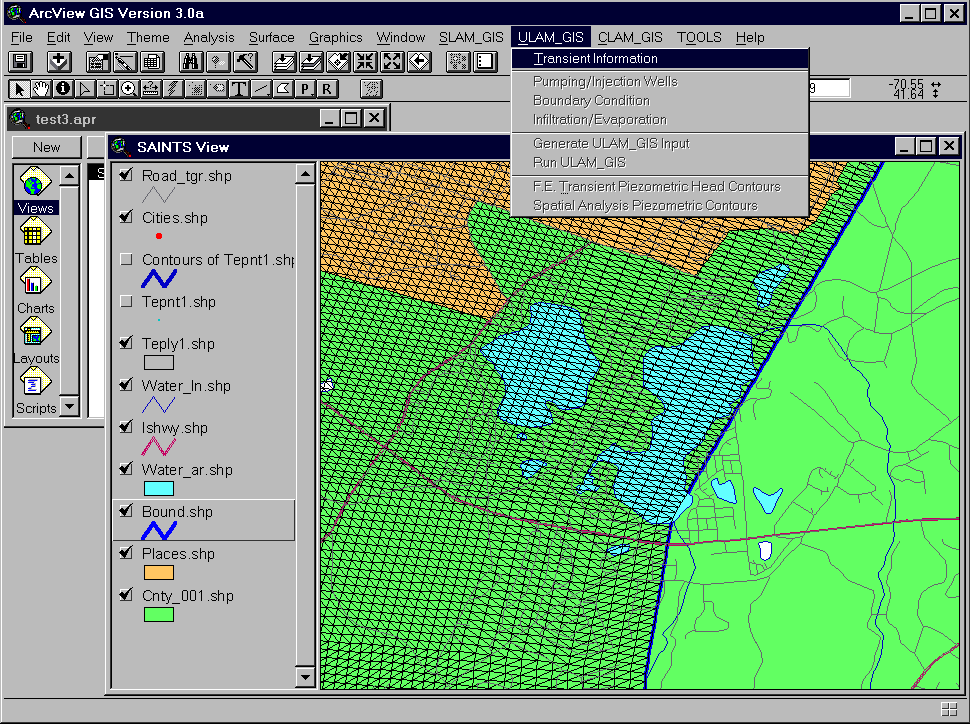
Task: Select the Vertex Edit tool
Action: 85,89
